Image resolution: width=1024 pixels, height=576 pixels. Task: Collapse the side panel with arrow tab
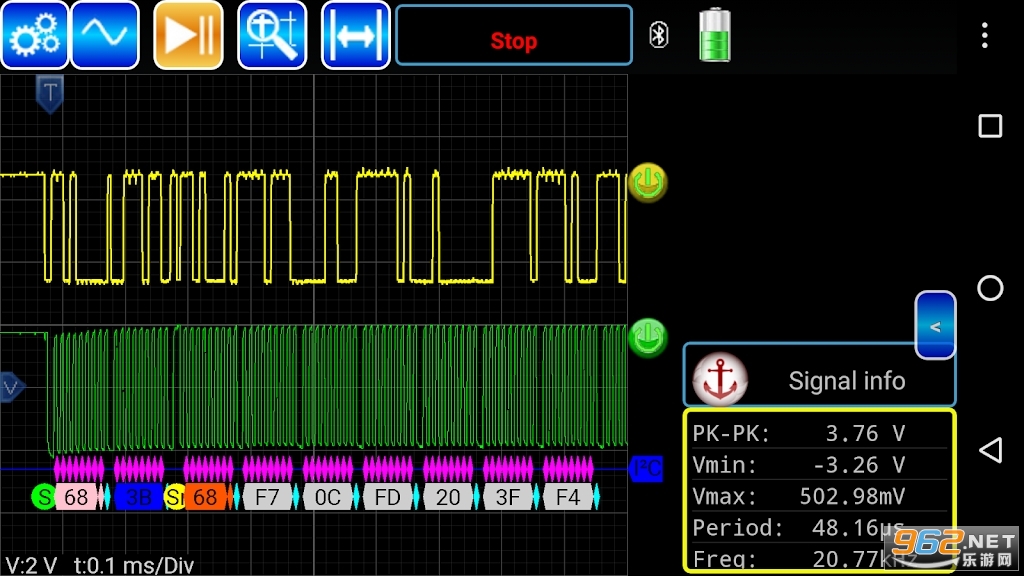pos(935,326)
